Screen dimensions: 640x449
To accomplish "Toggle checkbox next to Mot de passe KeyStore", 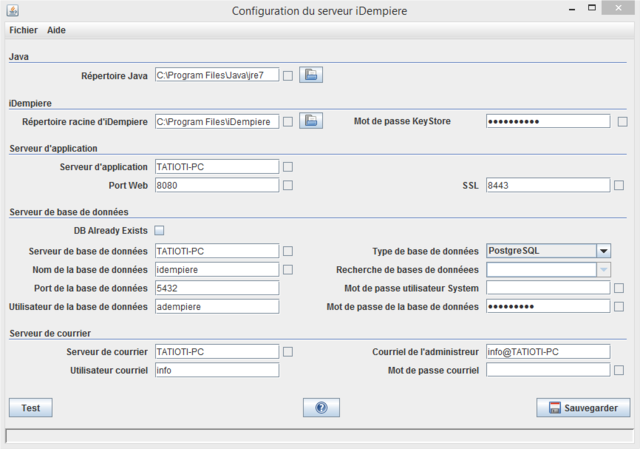I will [x=622, y=122].
